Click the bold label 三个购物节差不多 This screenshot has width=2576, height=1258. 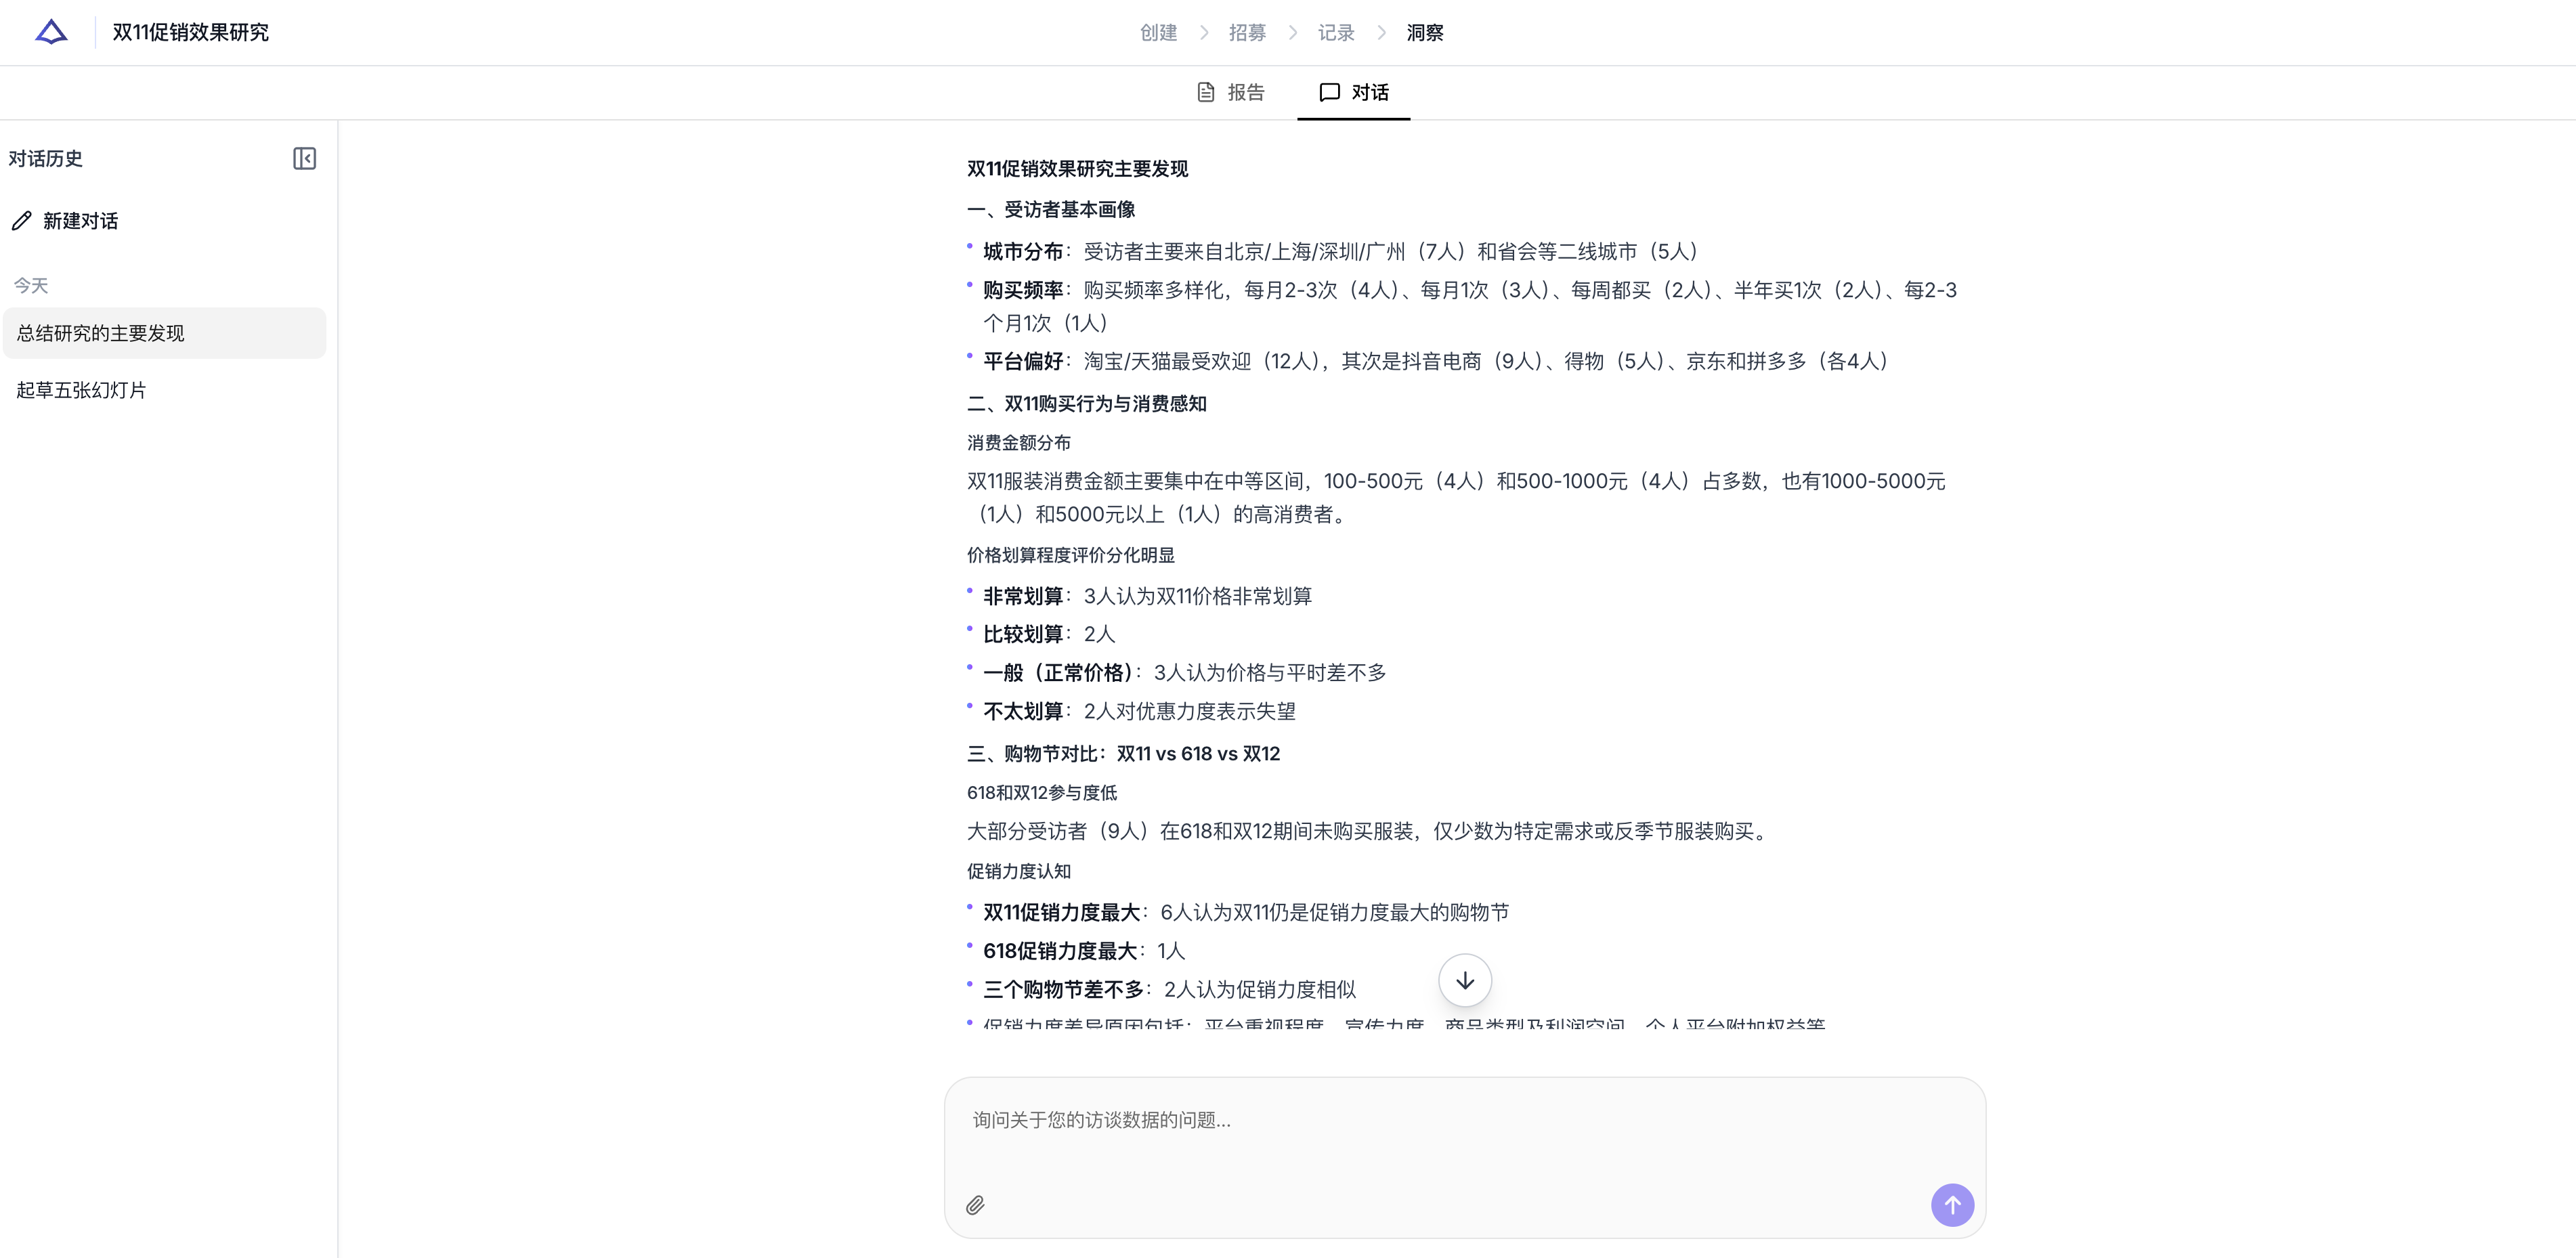click(1063, 990)
